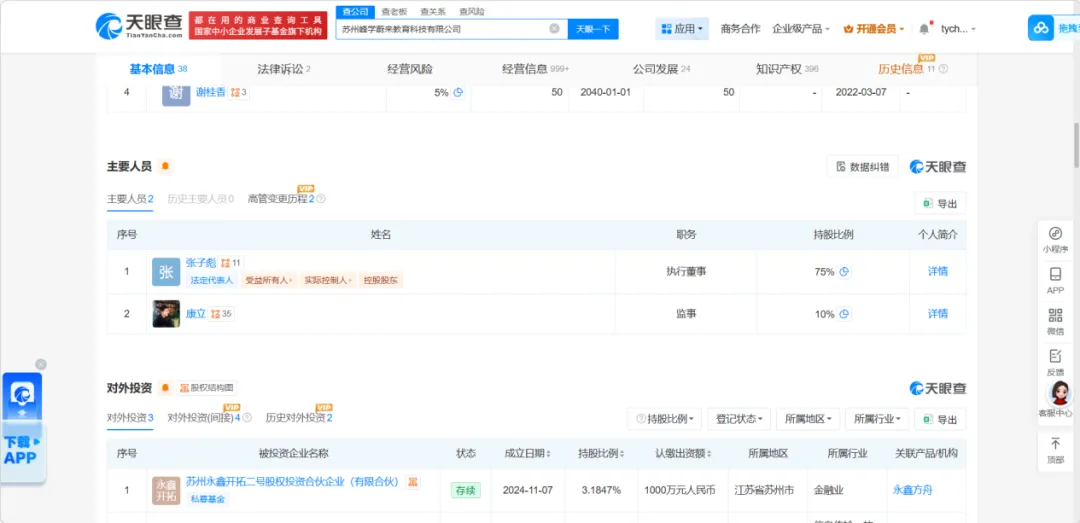1080x523 pixels.
Task: Select 历史对外投资 sub-tab
Action: coord(299,418)
